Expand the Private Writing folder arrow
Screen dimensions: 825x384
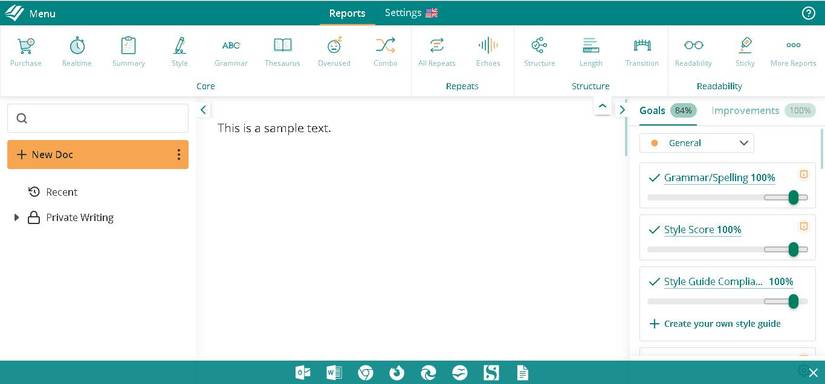pyautogui.click(x=16, y=217)
